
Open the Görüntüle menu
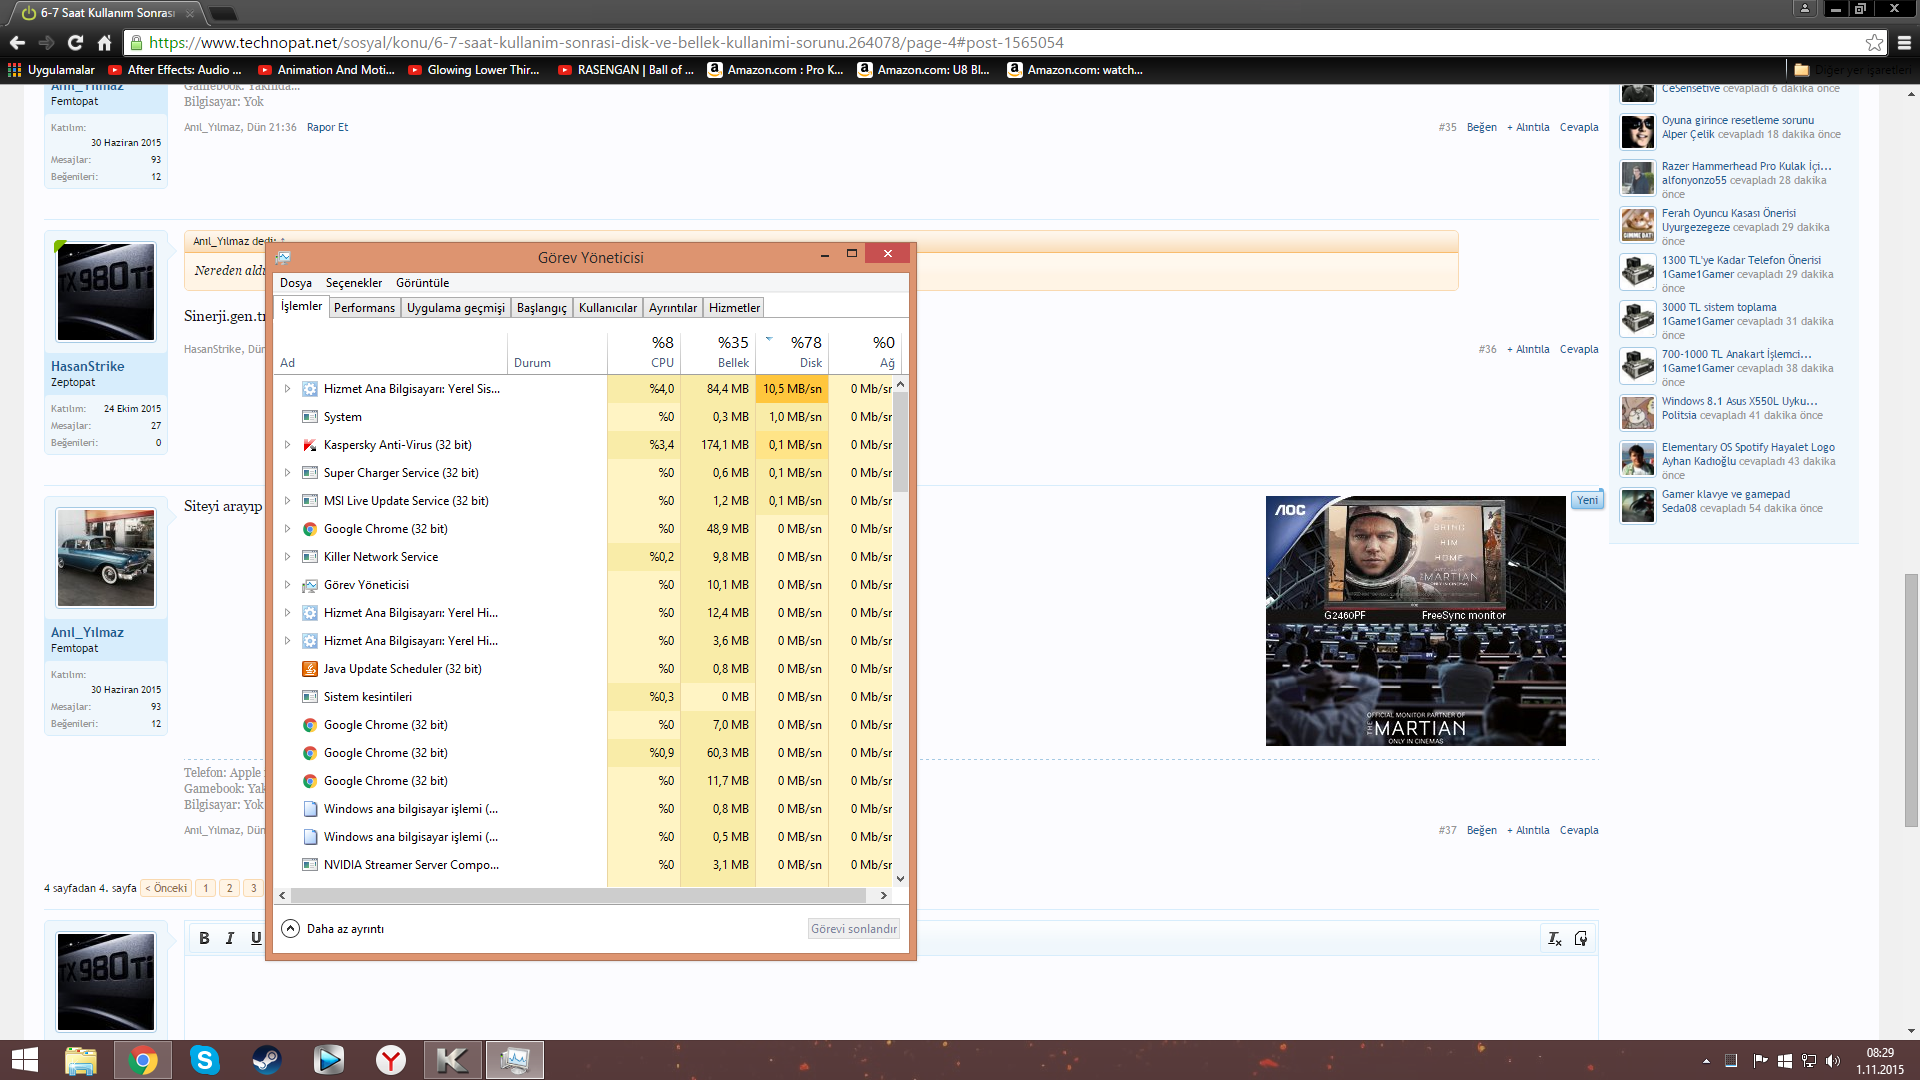(422, 283)
